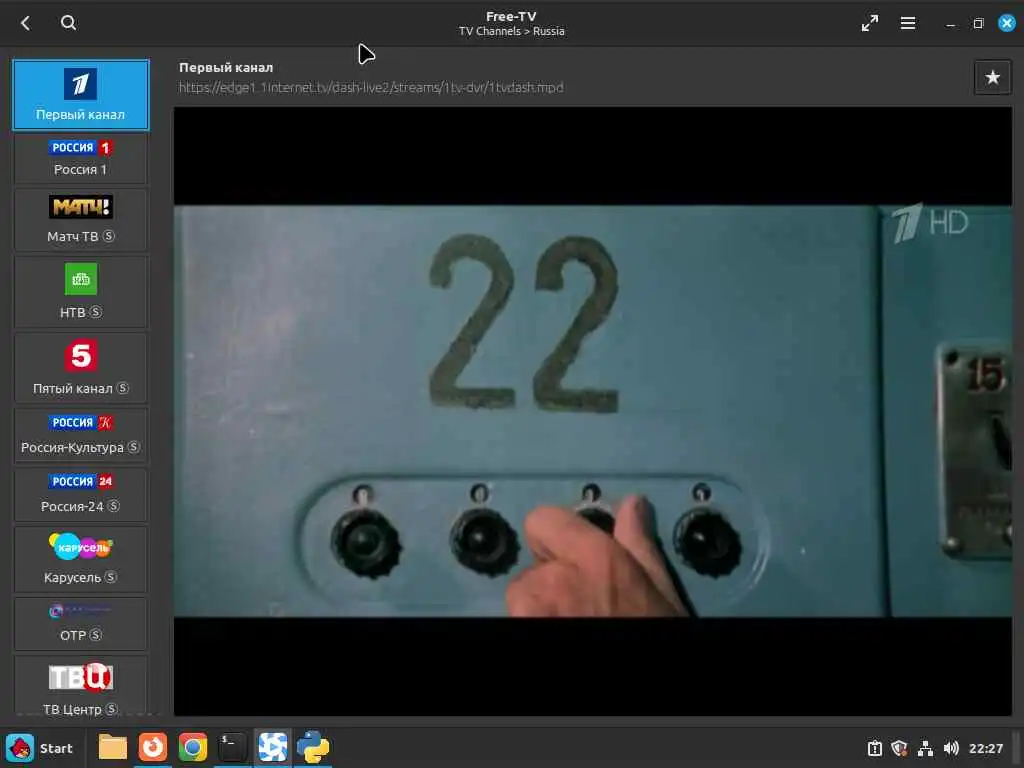This screenshot has height=768, width=1024.
Task: Open the file manager from taskbar
Action: point(112,747)
